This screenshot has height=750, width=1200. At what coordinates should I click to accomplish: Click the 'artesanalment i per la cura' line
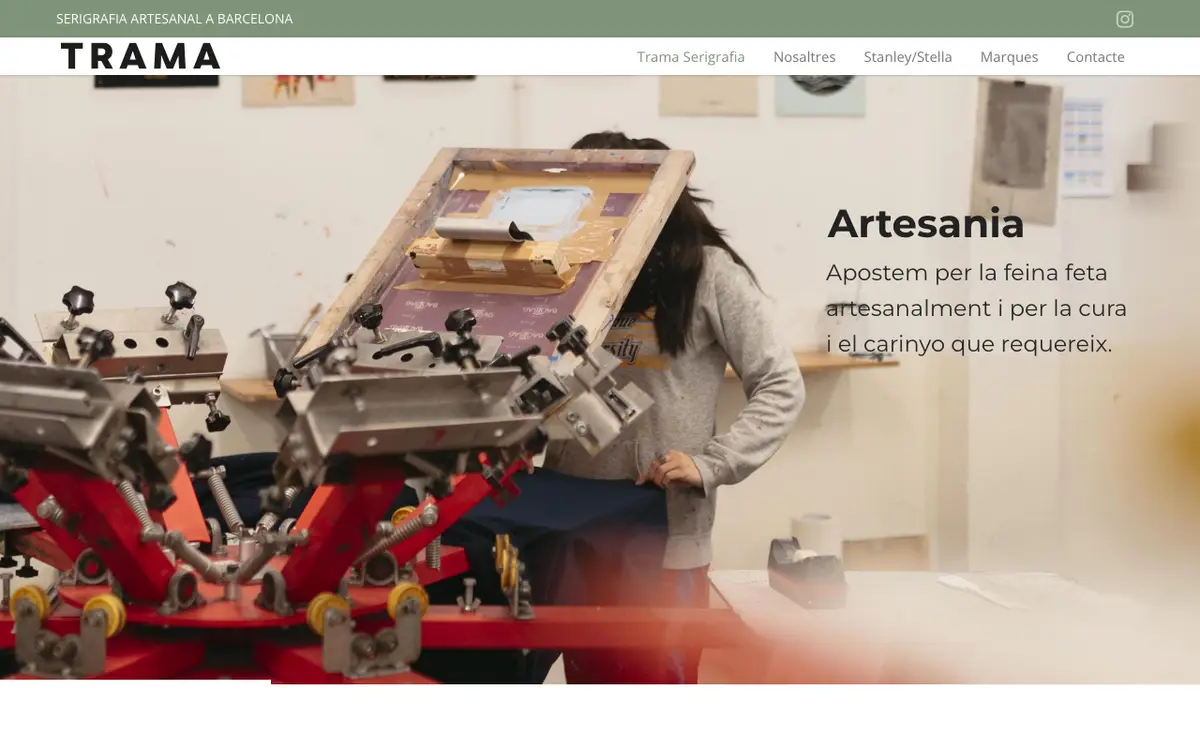(x=977, y=308)
